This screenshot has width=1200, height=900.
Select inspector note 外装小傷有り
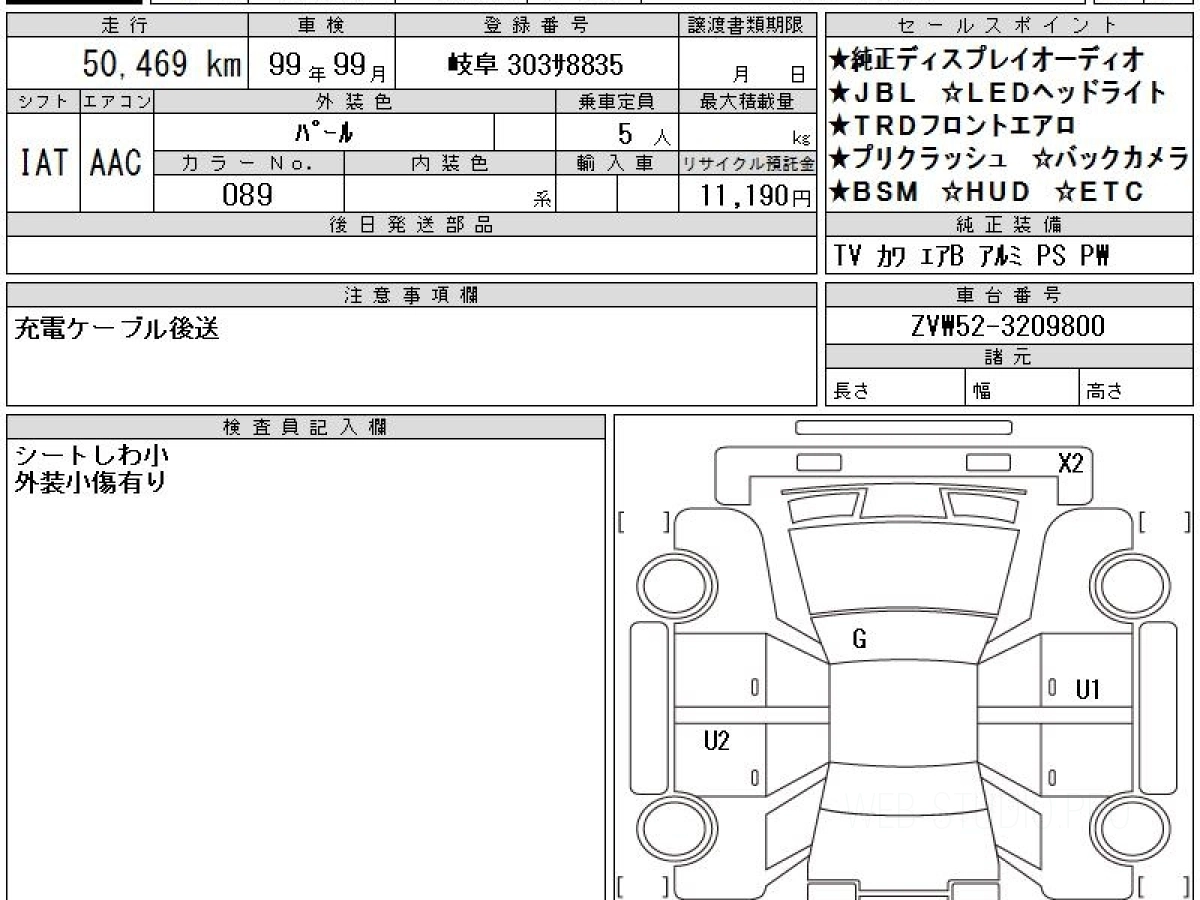pos(91,482)
